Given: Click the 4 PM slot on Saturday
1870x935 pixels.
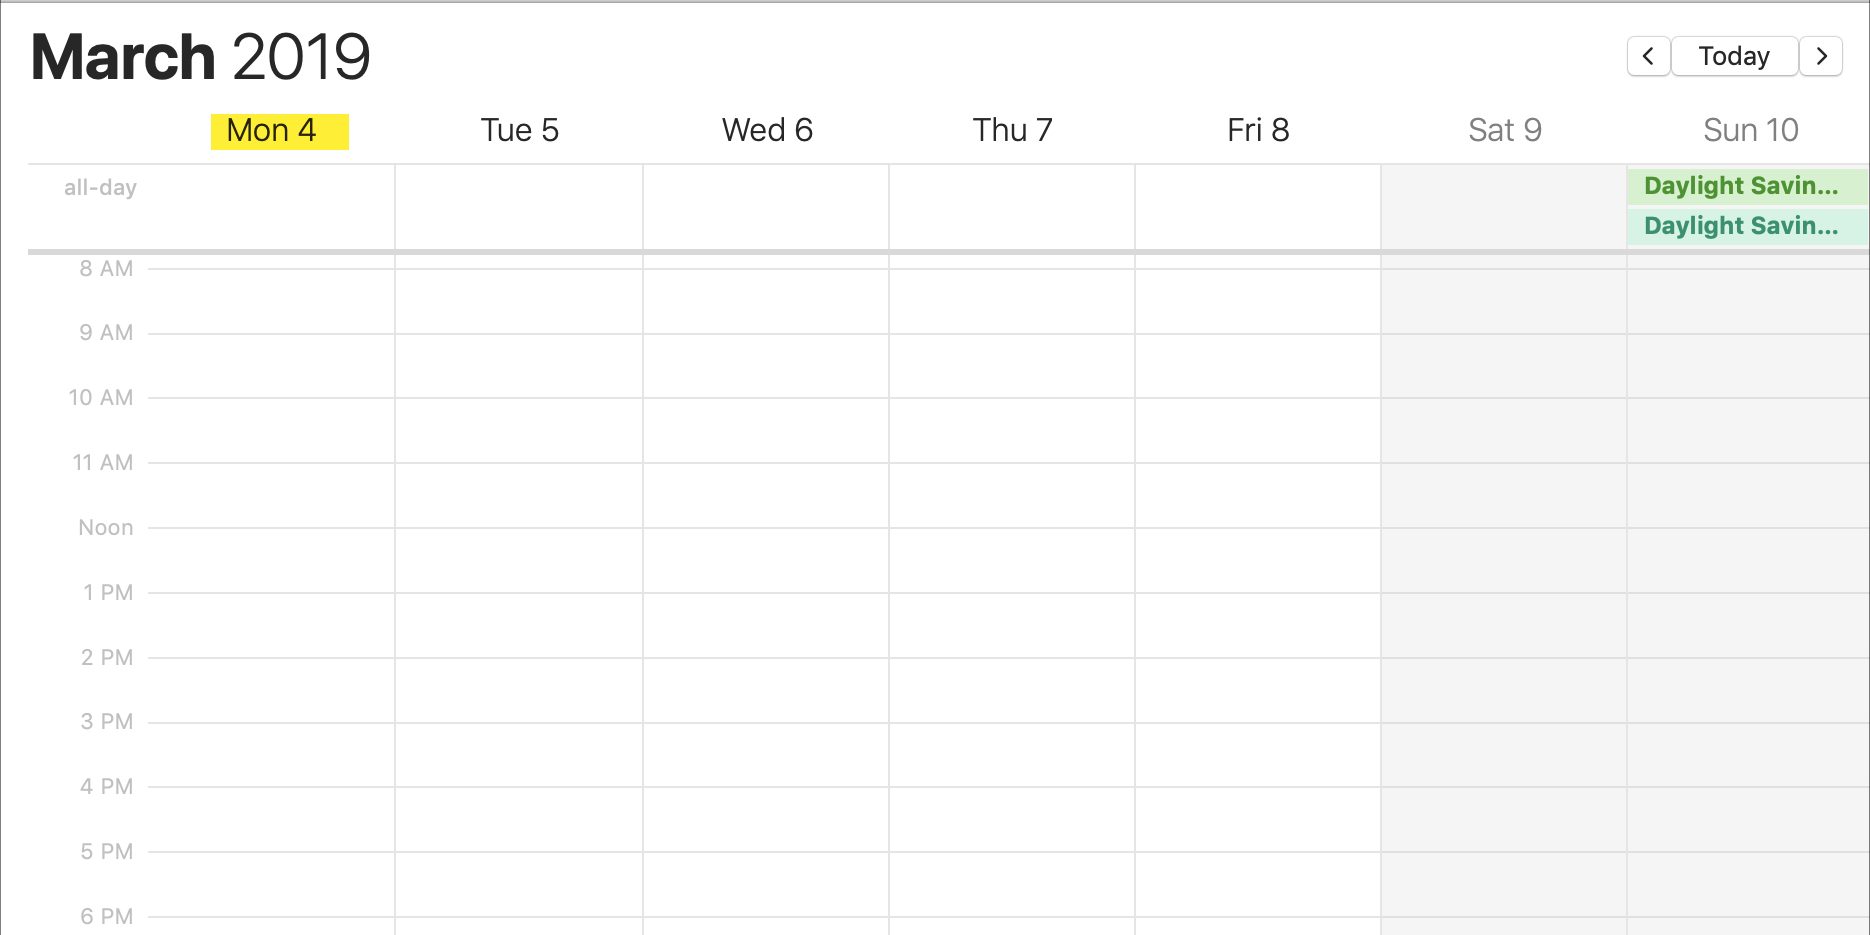Looking at the screenshot, I should [1504, 819].
